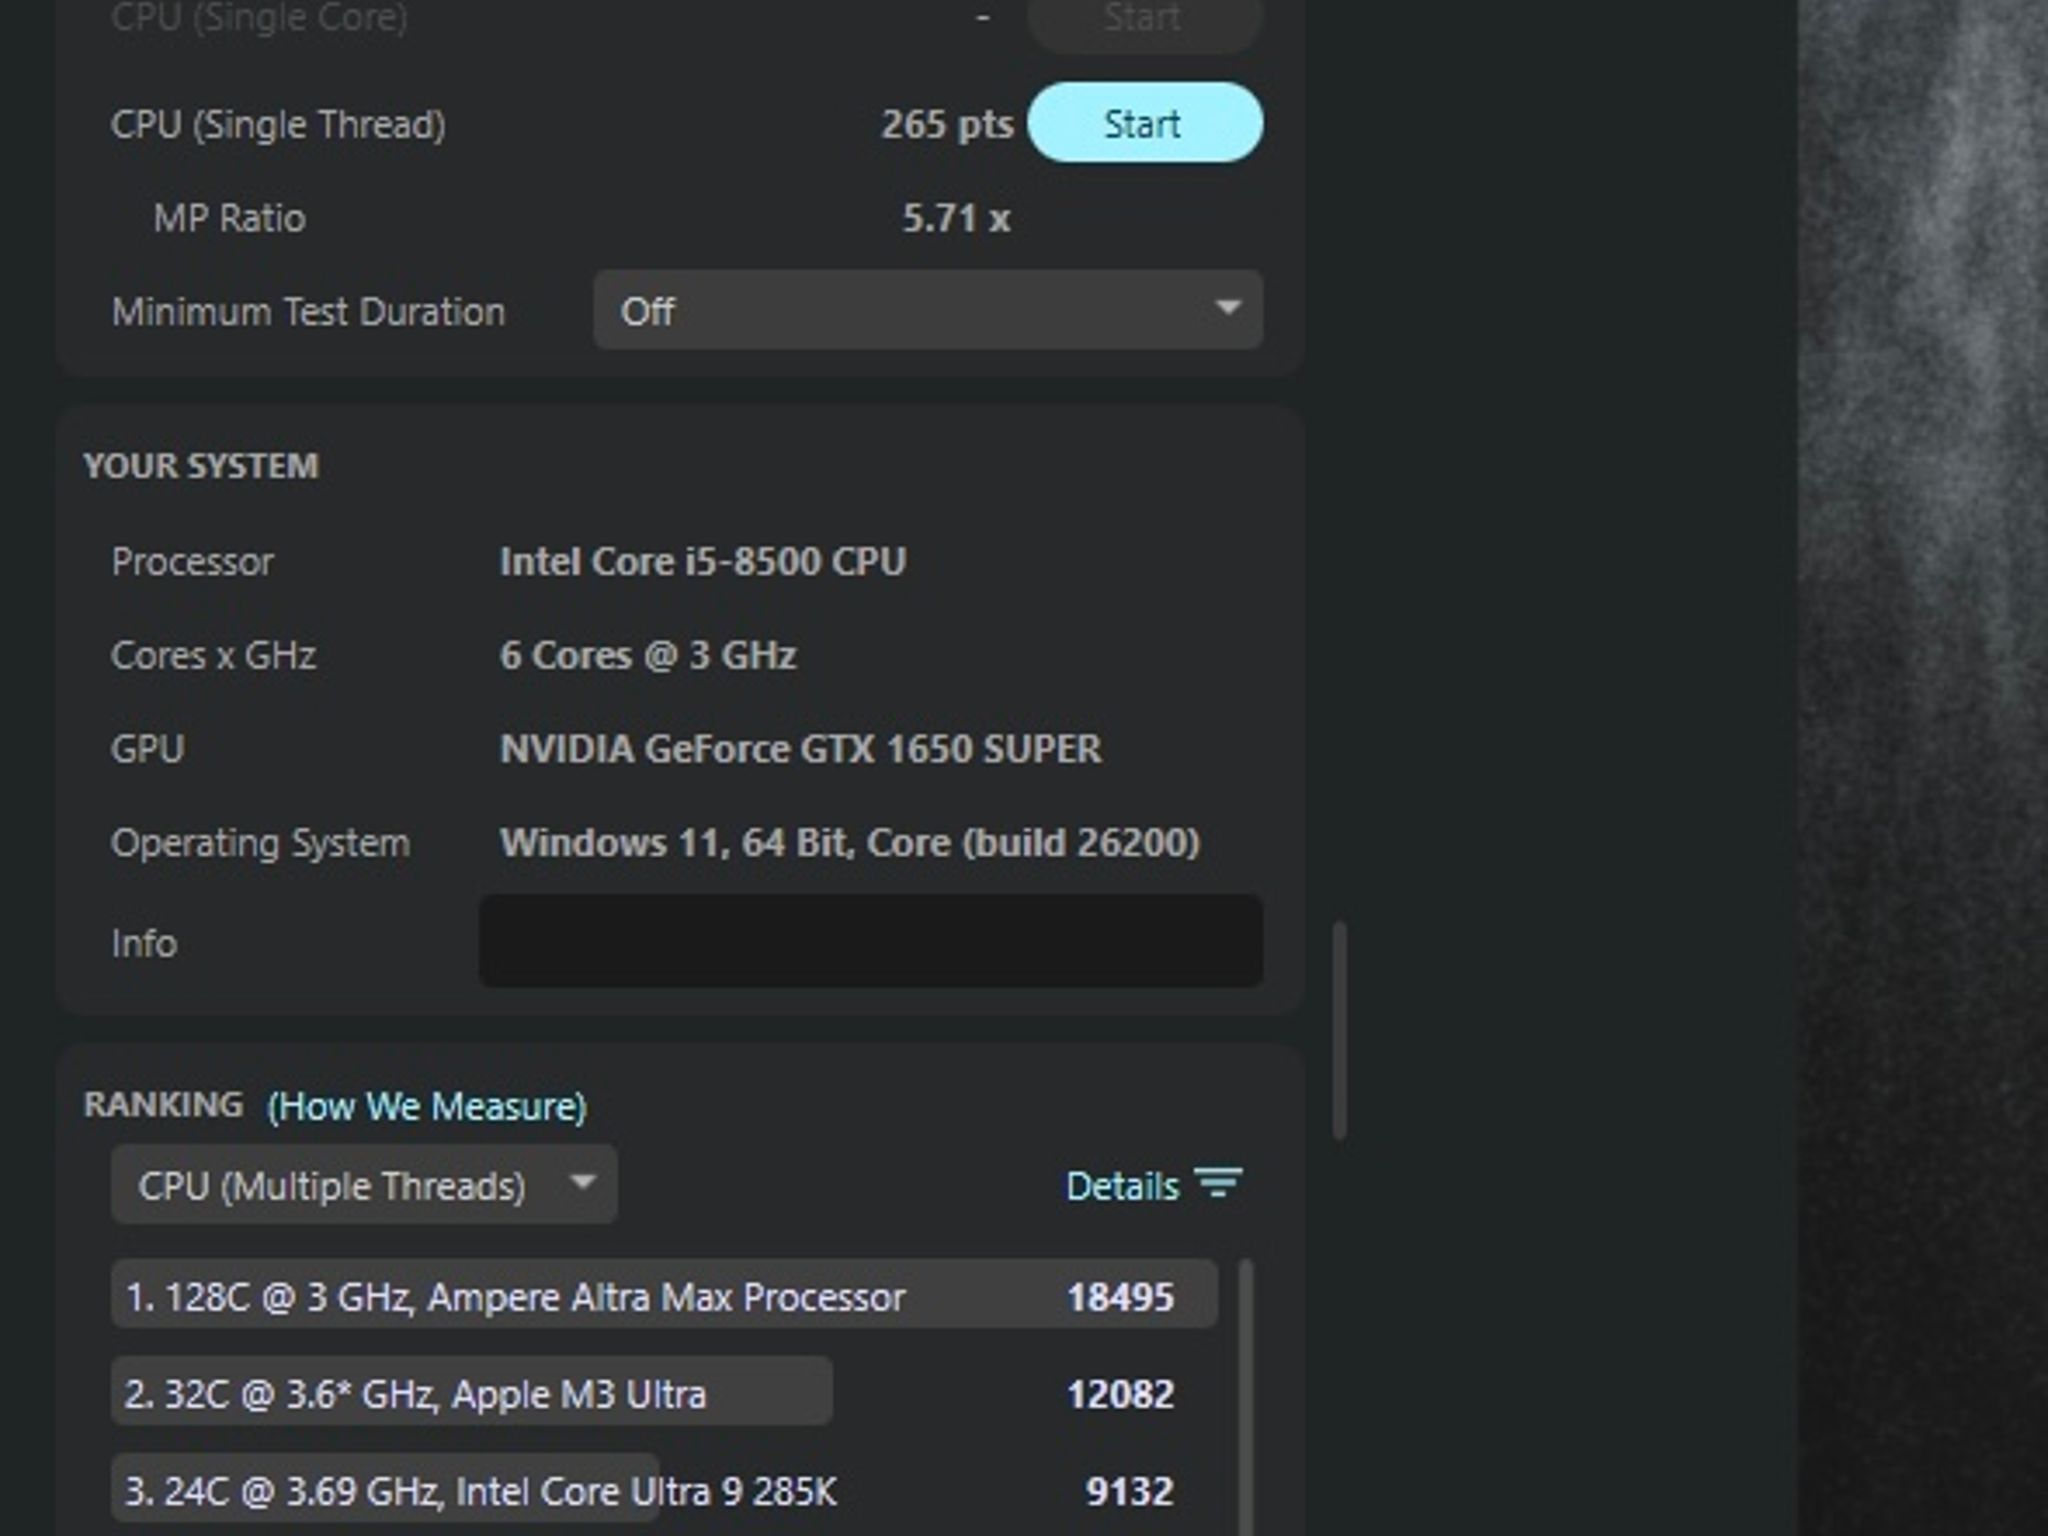
Task: Click the main panel vertical scrollbar
Action: [1340, 1030]
